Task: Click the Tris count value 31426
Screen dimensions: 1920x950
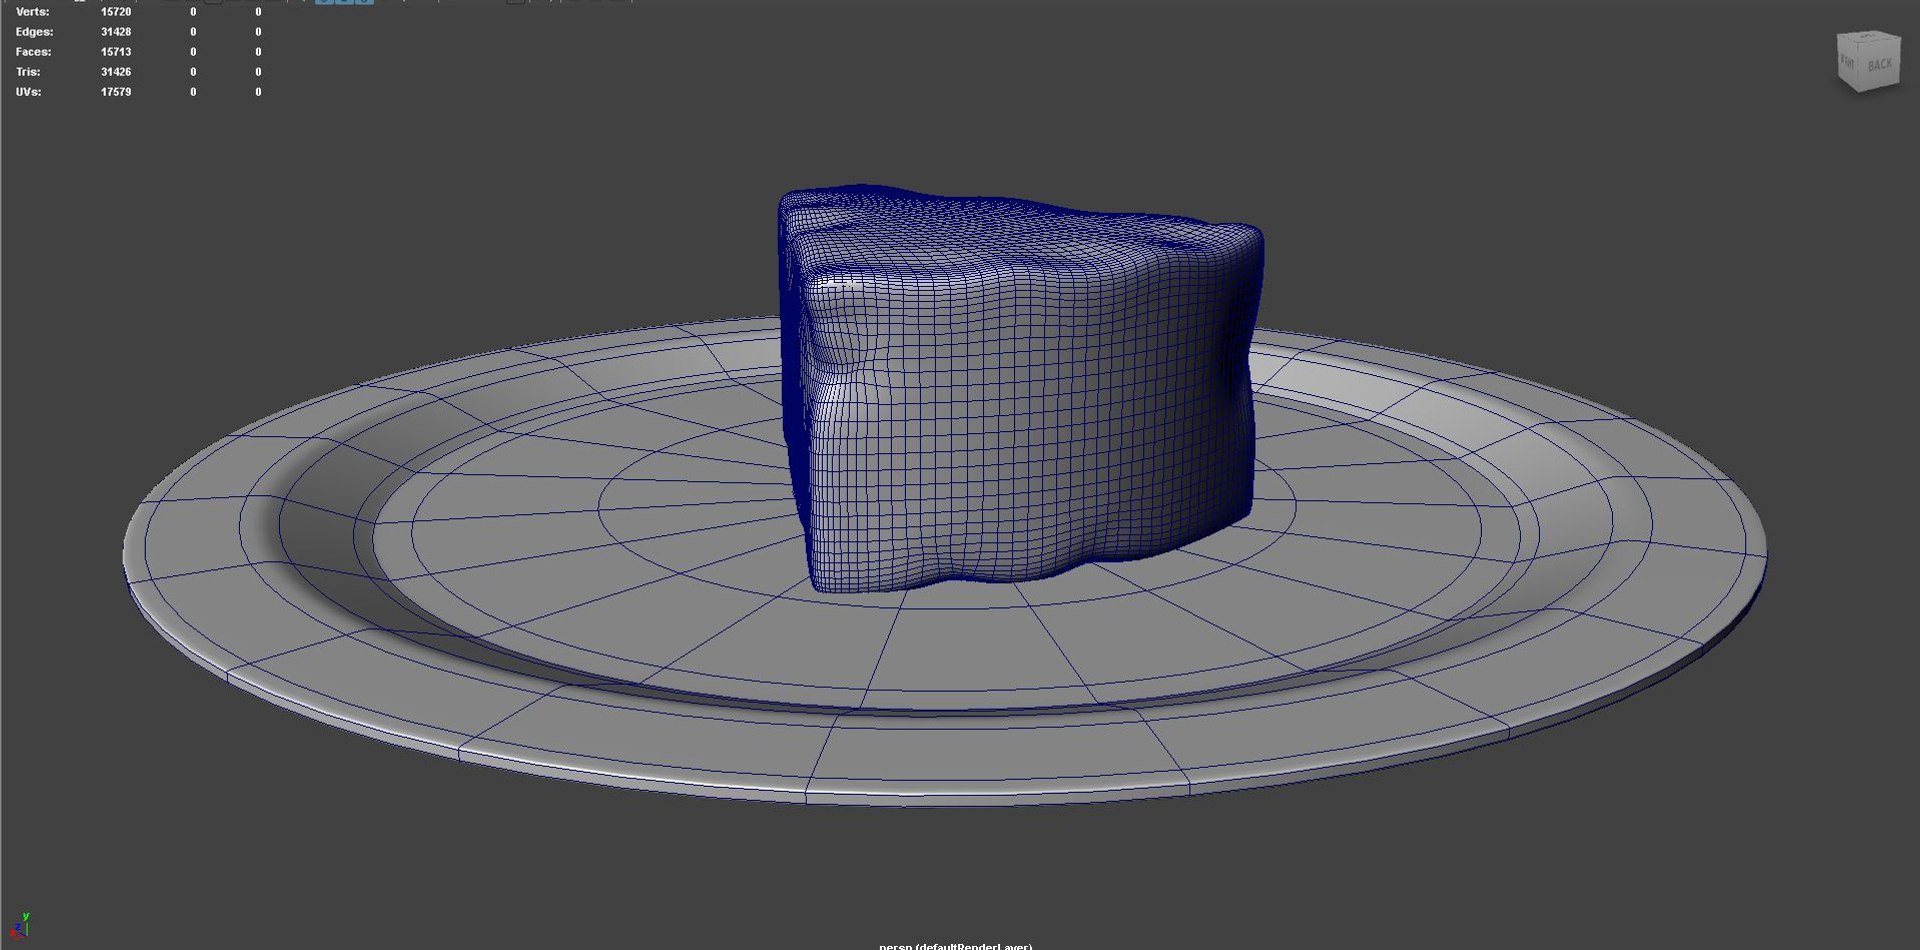Action: (x=116, y=72)
